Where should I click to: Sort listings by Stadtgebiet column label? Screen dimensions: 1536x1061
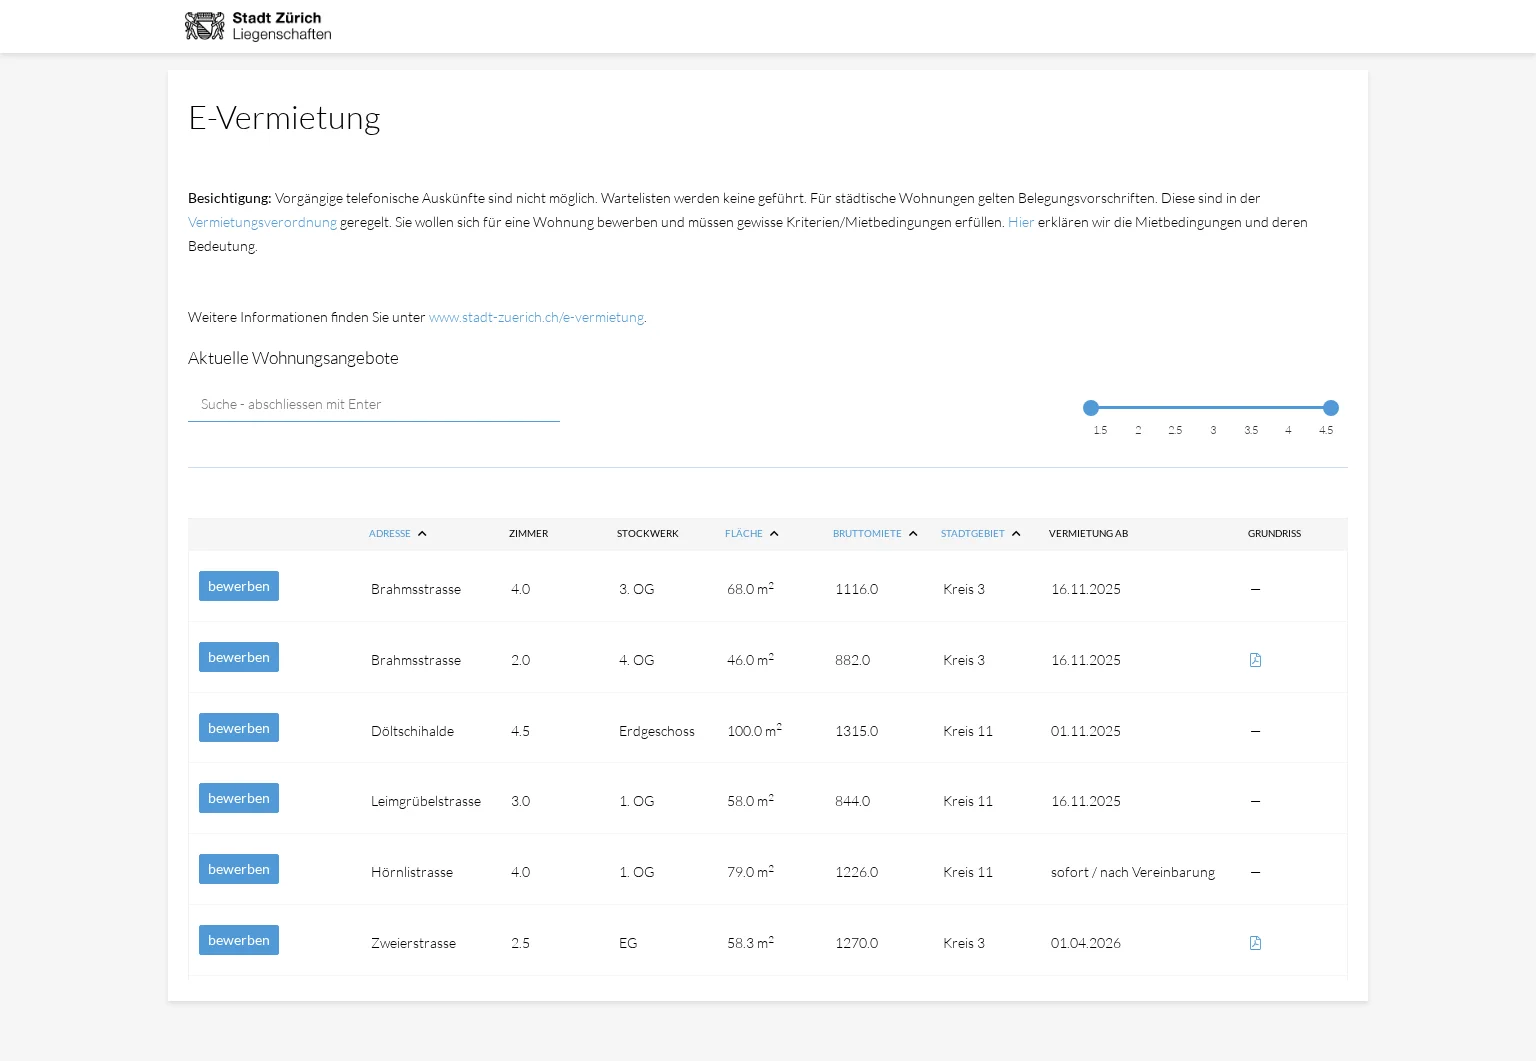(972, 534)
